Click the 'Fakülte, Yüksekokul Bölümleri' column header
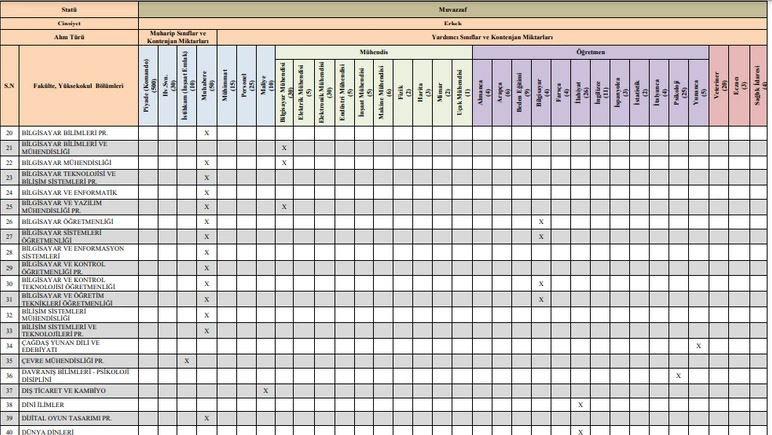 point(77,87)
